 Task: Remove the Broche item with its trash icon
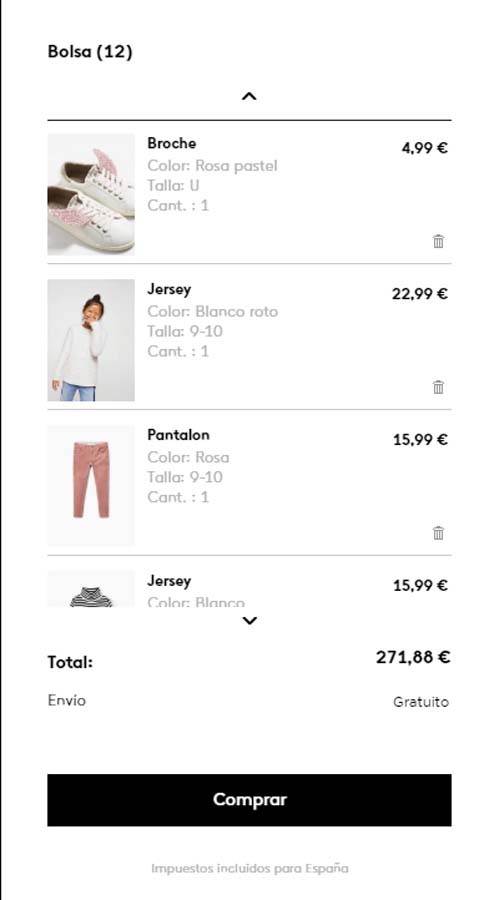pos(438,241)
